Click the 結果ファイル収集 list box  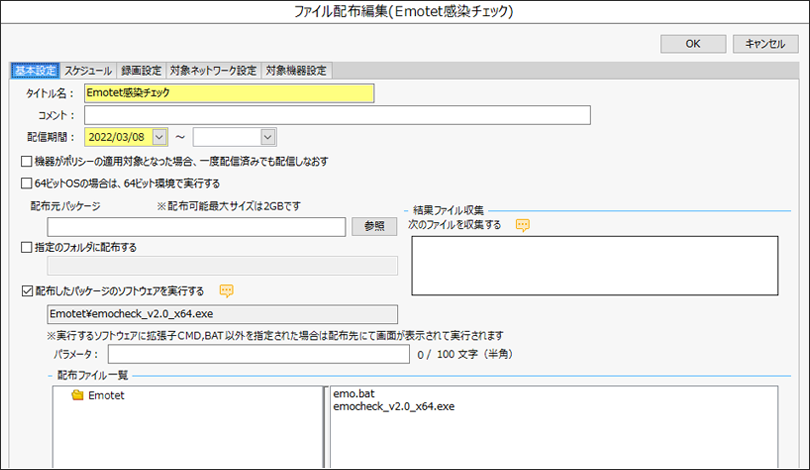coord(595,266)
